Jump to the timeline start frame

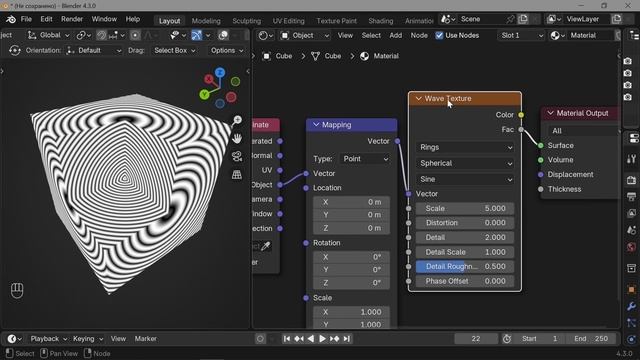(x=287, y=339)
